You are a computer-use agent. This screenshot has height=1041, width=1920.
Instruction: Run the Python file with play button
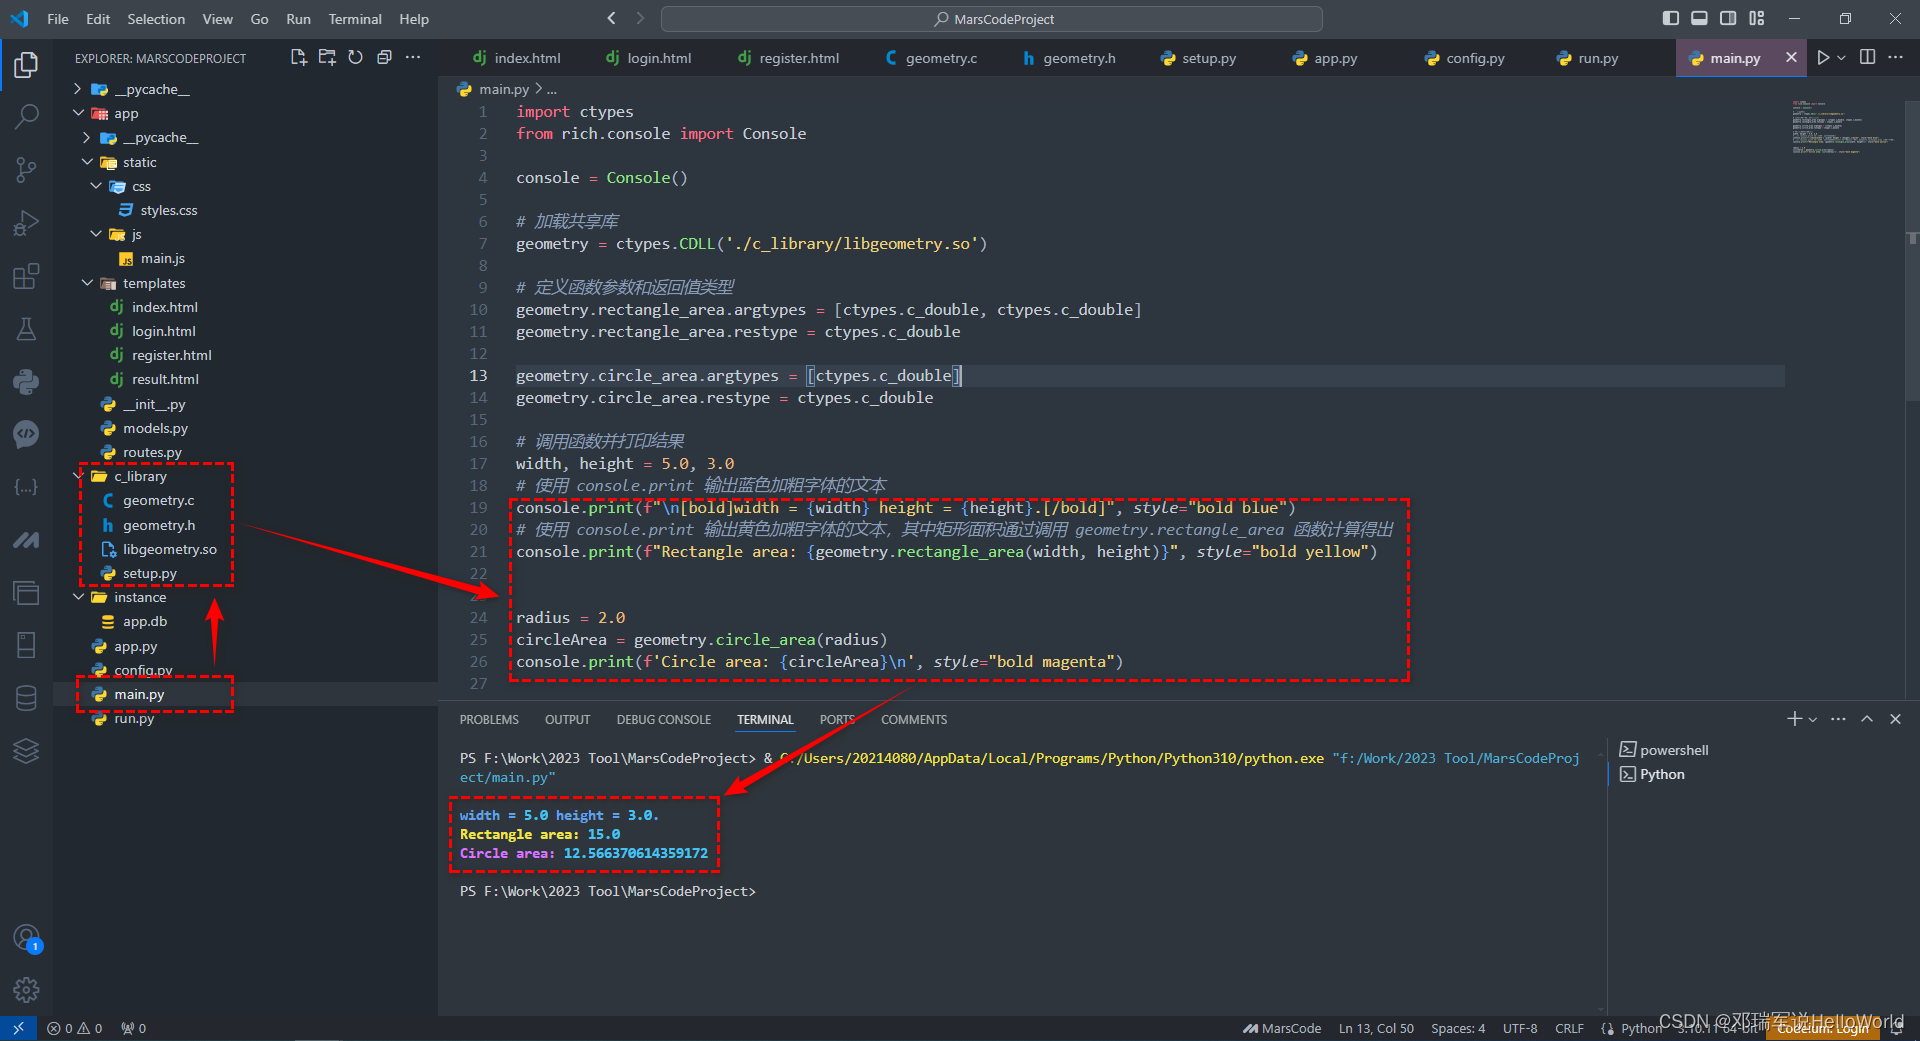pyautogui.click(x=1823, y=58)
